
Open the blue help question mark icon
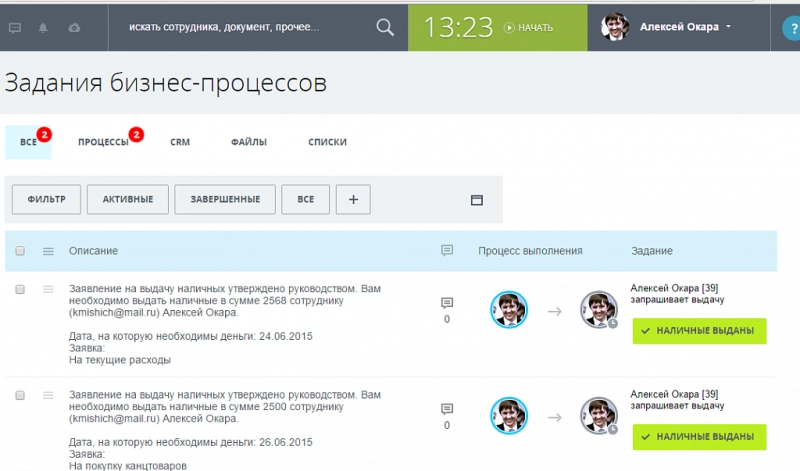pos(790,28)
